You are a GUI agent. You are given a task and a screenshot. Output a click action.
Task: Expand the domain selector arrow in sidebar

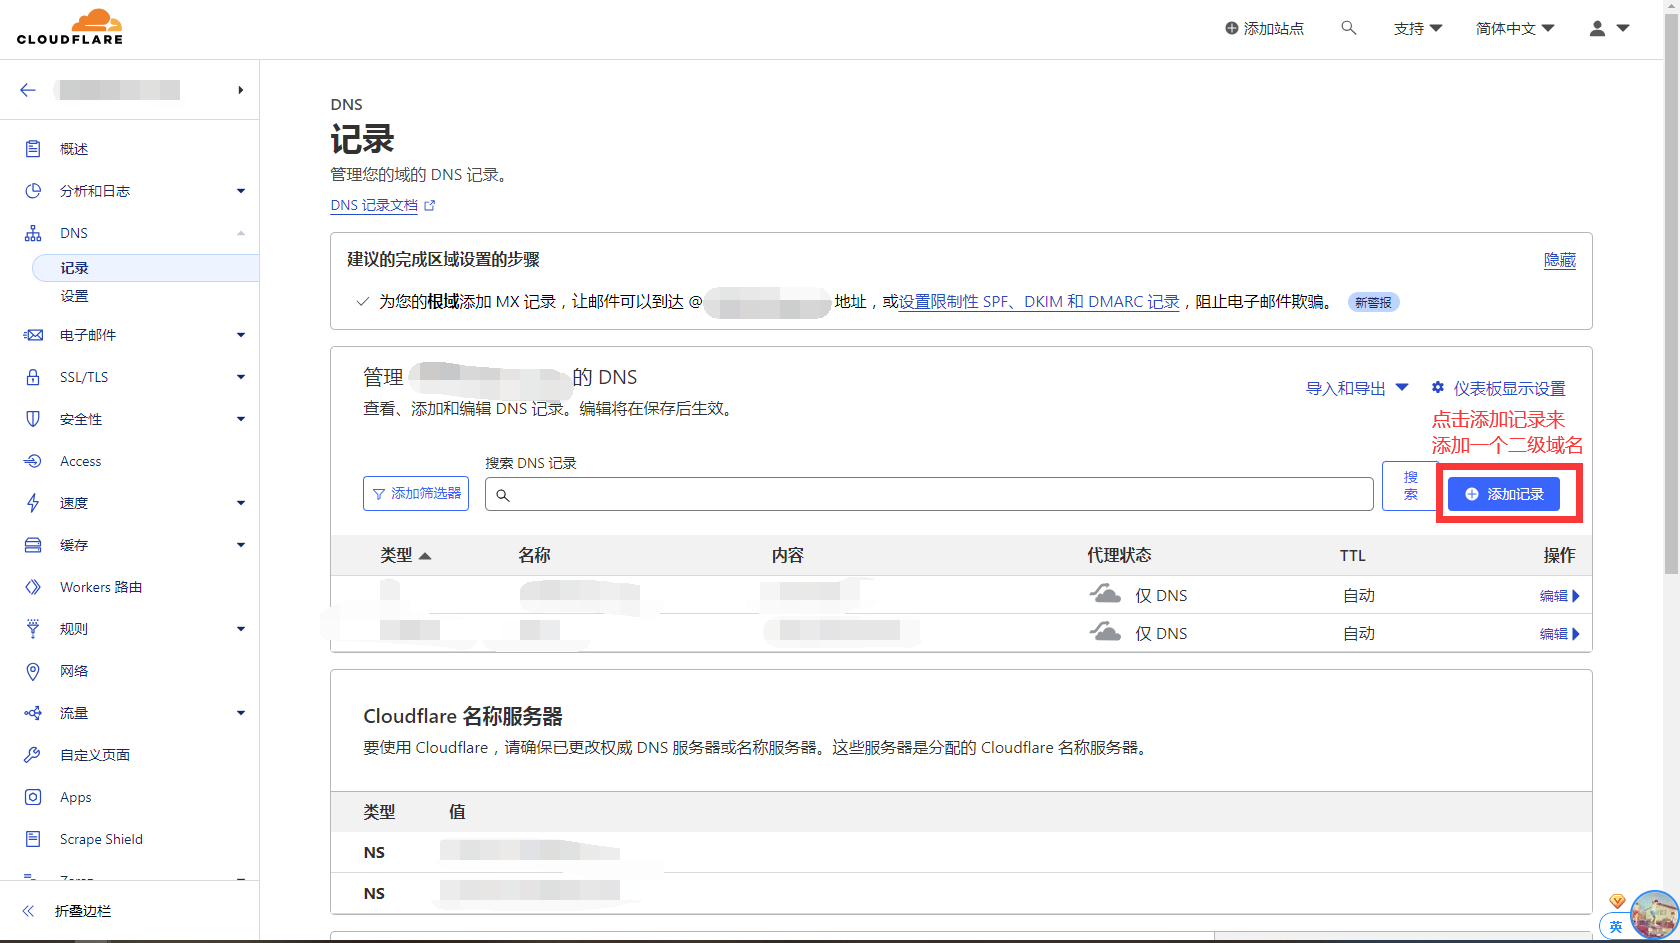(x=241, y=90)
